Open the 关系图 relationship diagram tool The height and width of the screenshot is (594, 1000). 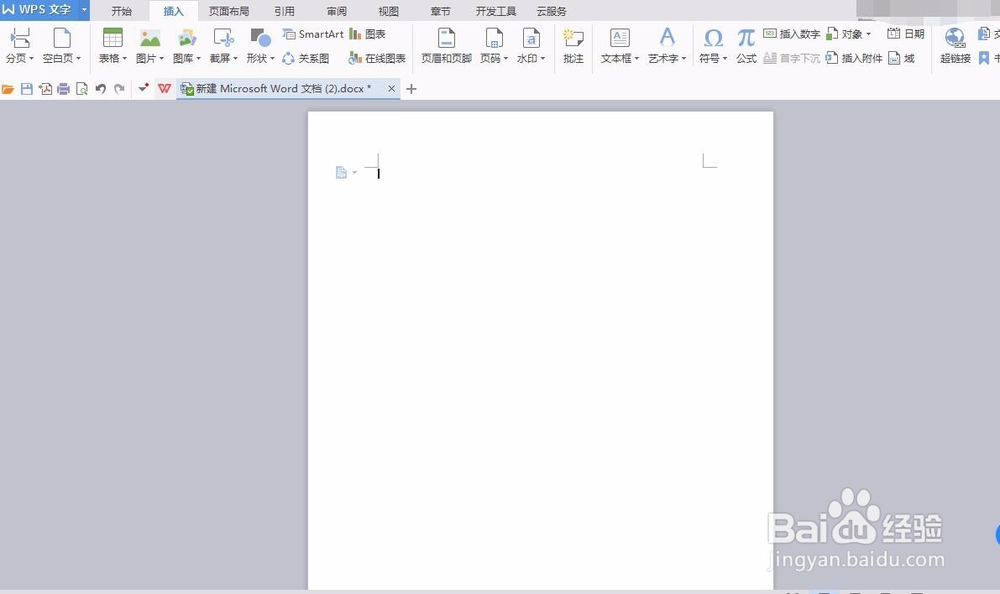point(305,58)
